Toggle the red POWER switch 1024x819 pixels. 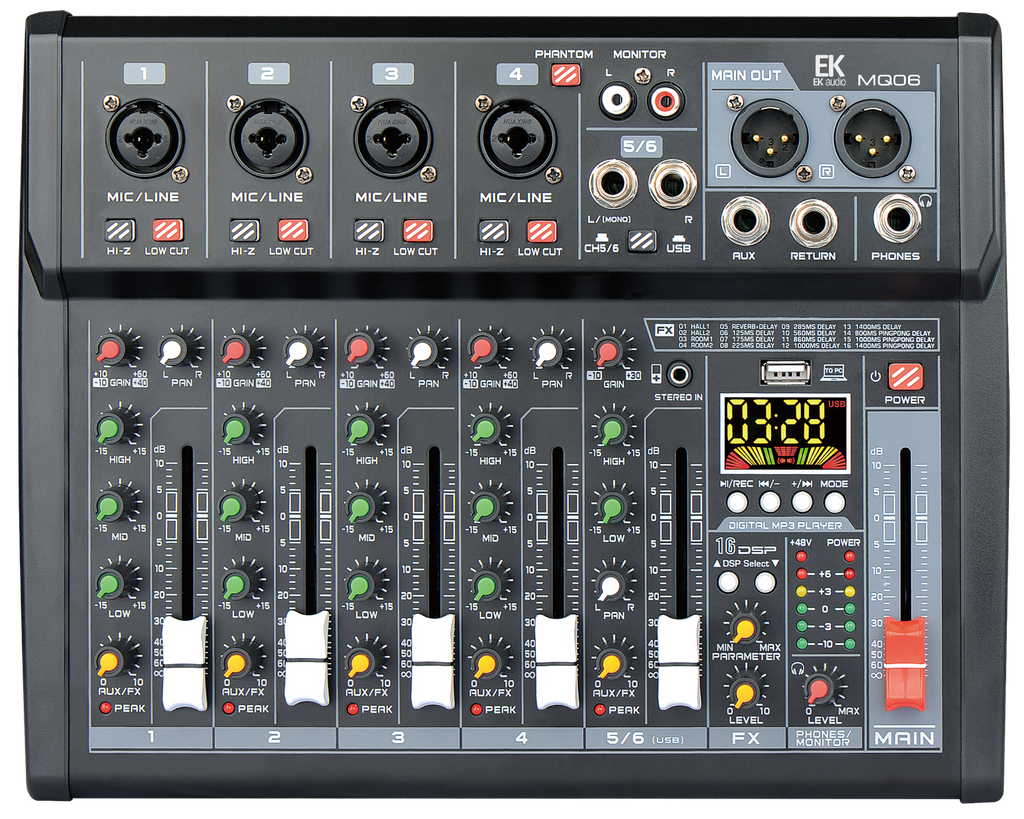tap(905, 377)
